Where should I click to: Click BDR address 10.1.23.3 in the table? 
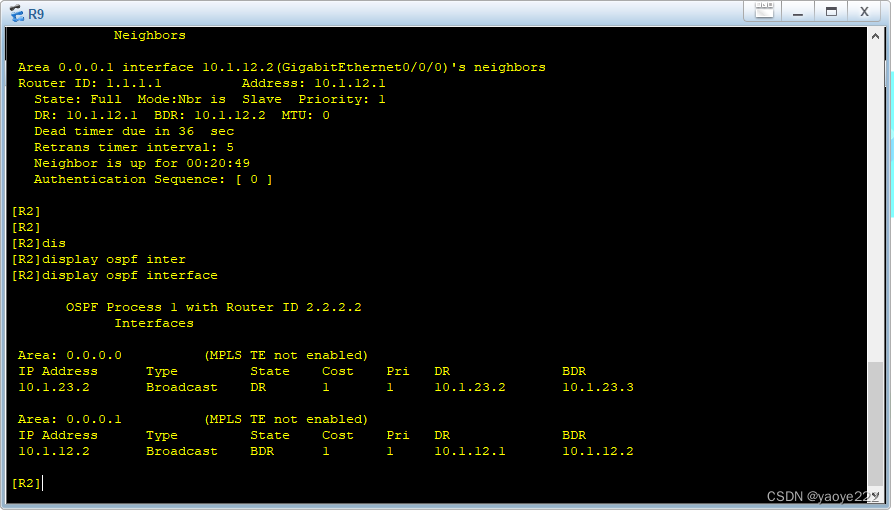pos(598,387)
